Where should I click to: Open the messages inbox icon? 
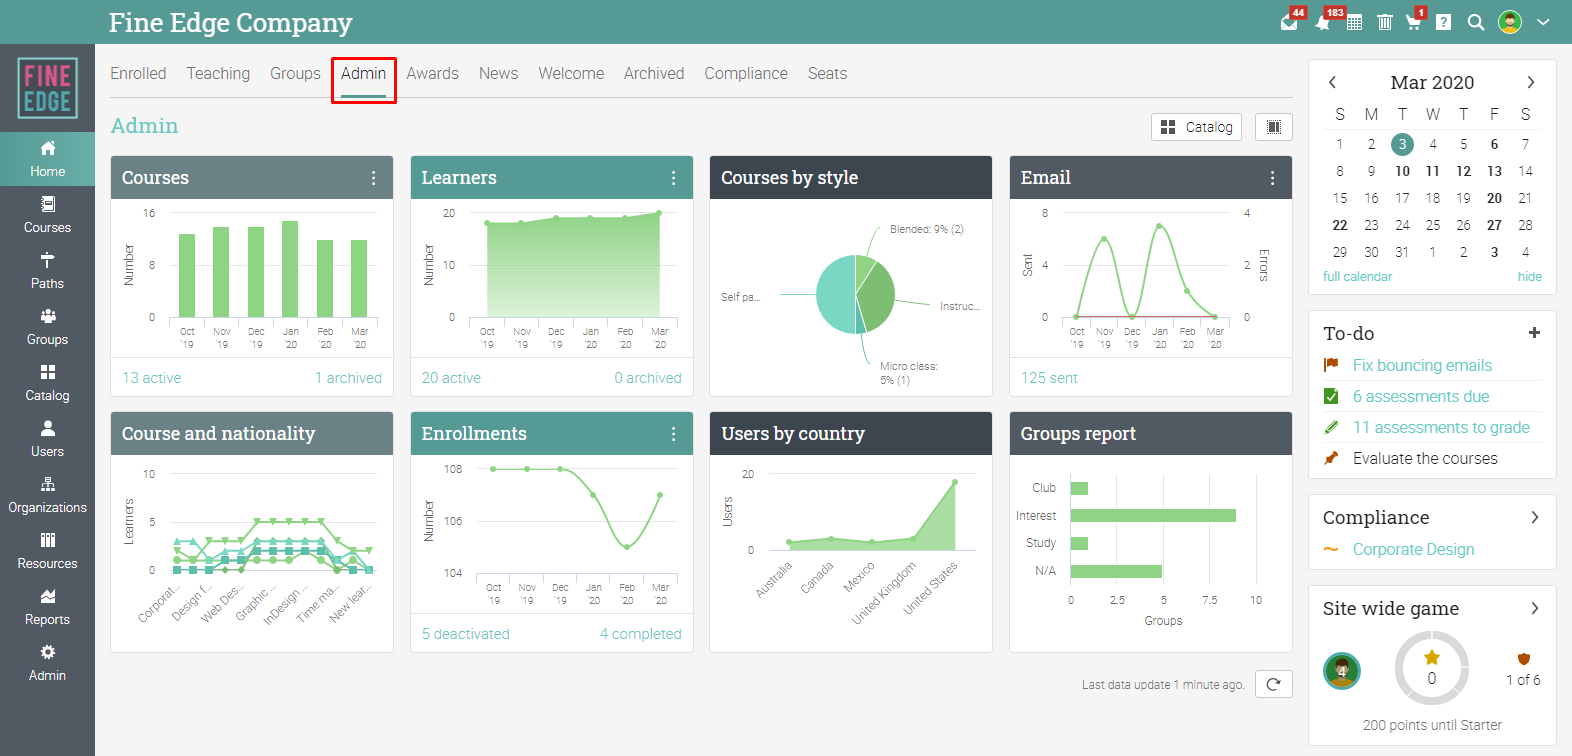(x=1290, y=22)
